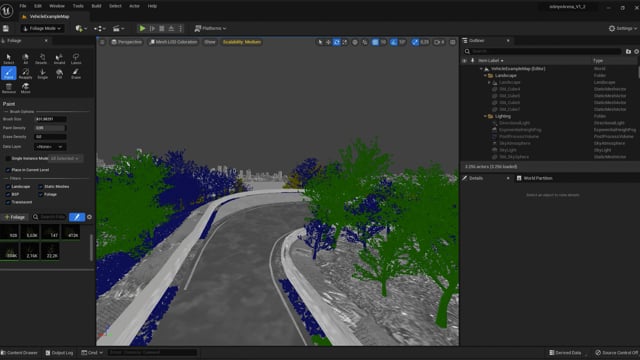Choose the foliage Reapply tool
This screenshot has width=640, height=360.
[x=25, y=73]
